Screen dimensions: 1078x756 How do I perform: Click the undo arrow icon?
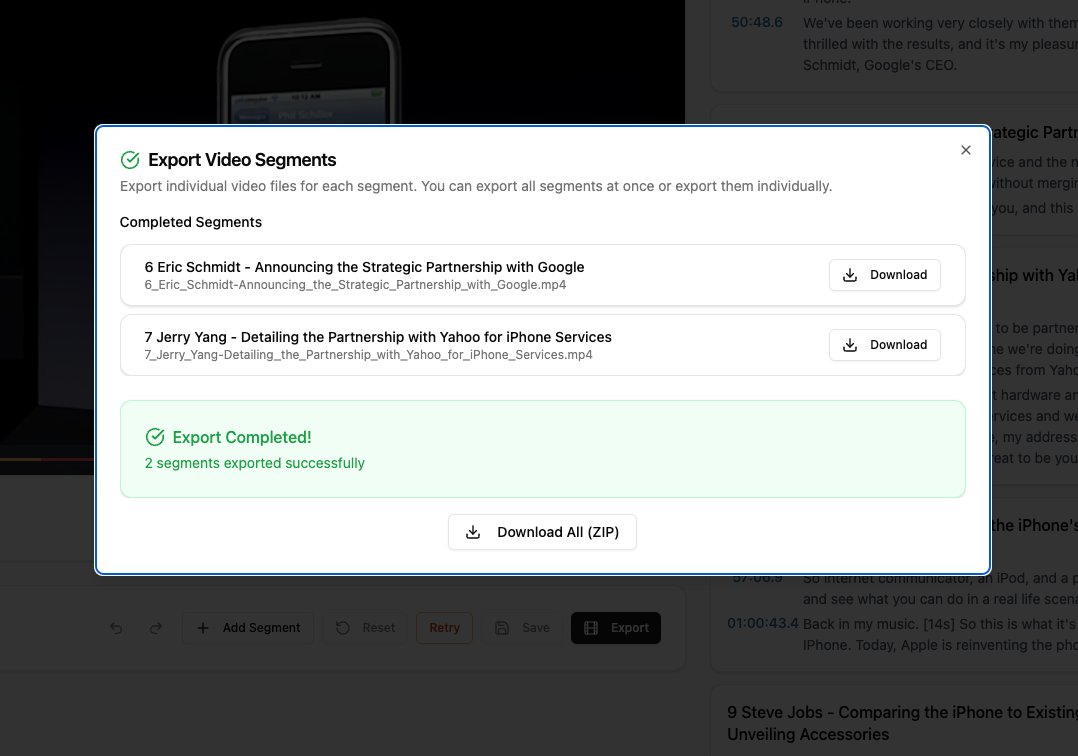pos(116,627)
